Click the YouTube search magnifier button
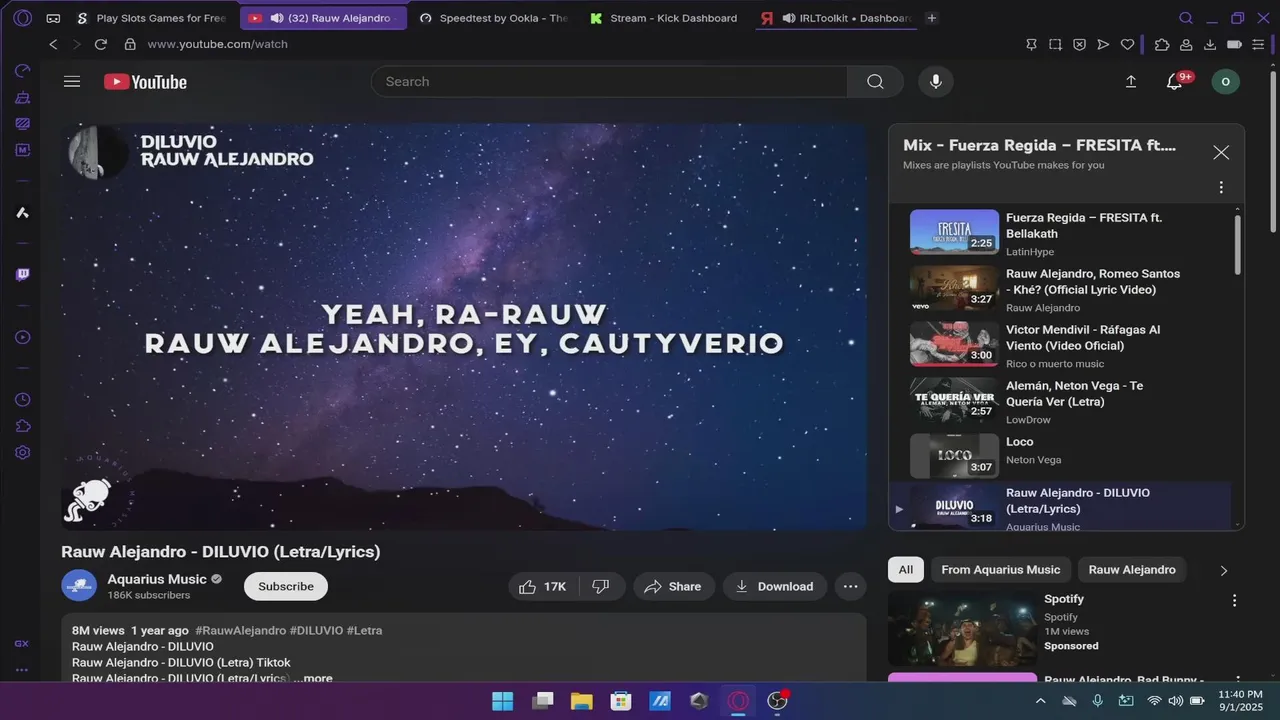This screenshot has height=720, width=1280. click(875, 82)
